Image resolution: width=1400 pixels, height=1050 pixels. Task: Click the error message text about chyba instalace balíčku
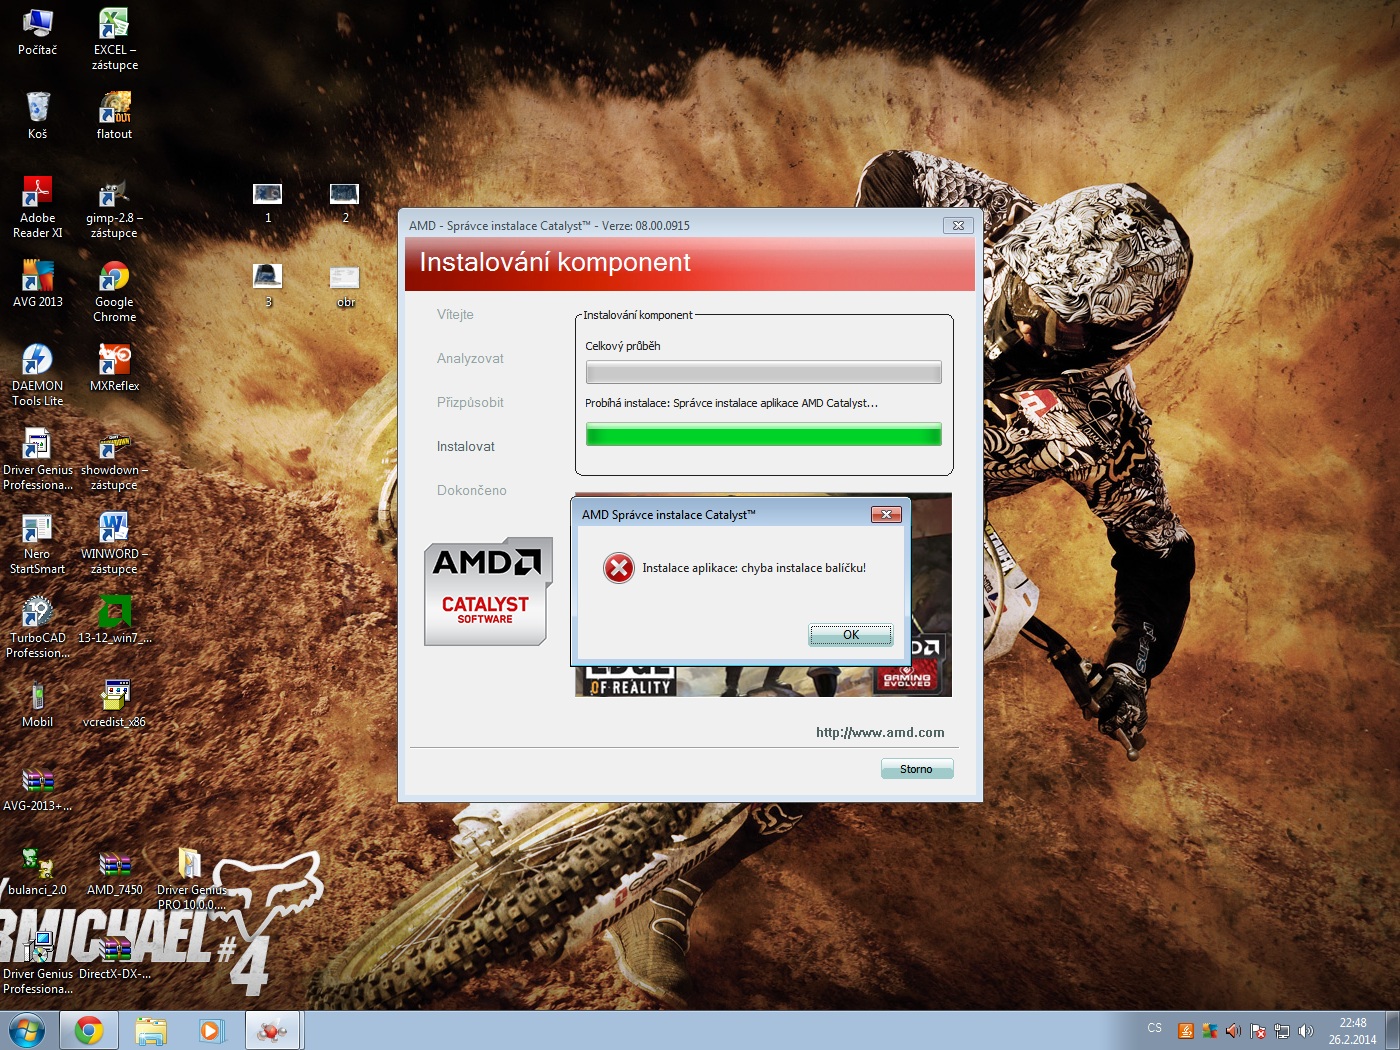point(754,568)
